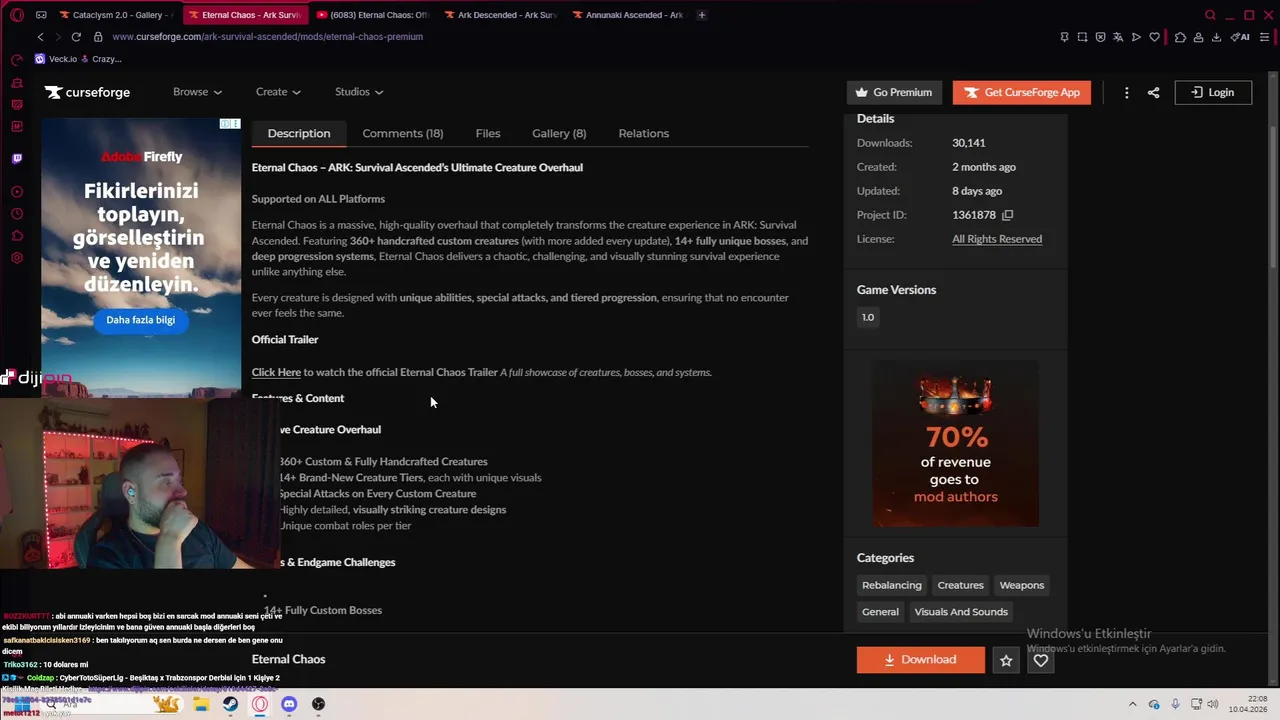This screenshot has width=1280, height=720.
Task: Open the Twitch sidebar icon
Action: 17,158
